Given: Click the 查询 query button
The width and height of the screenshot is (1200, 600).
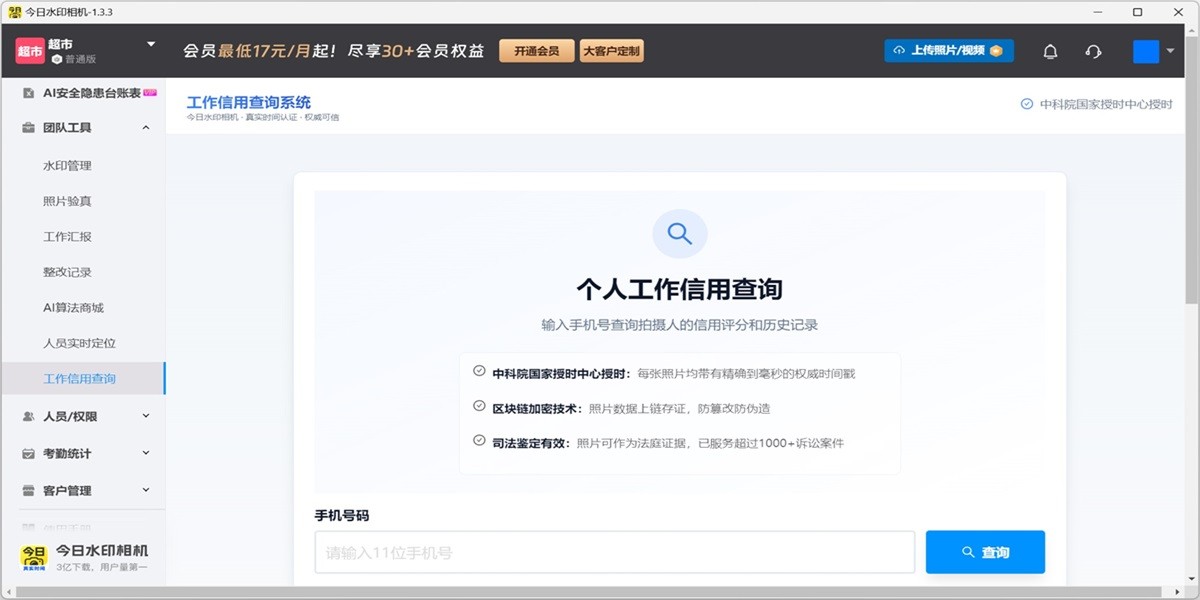Looking at the screenshot, I should tap(985, 551).
